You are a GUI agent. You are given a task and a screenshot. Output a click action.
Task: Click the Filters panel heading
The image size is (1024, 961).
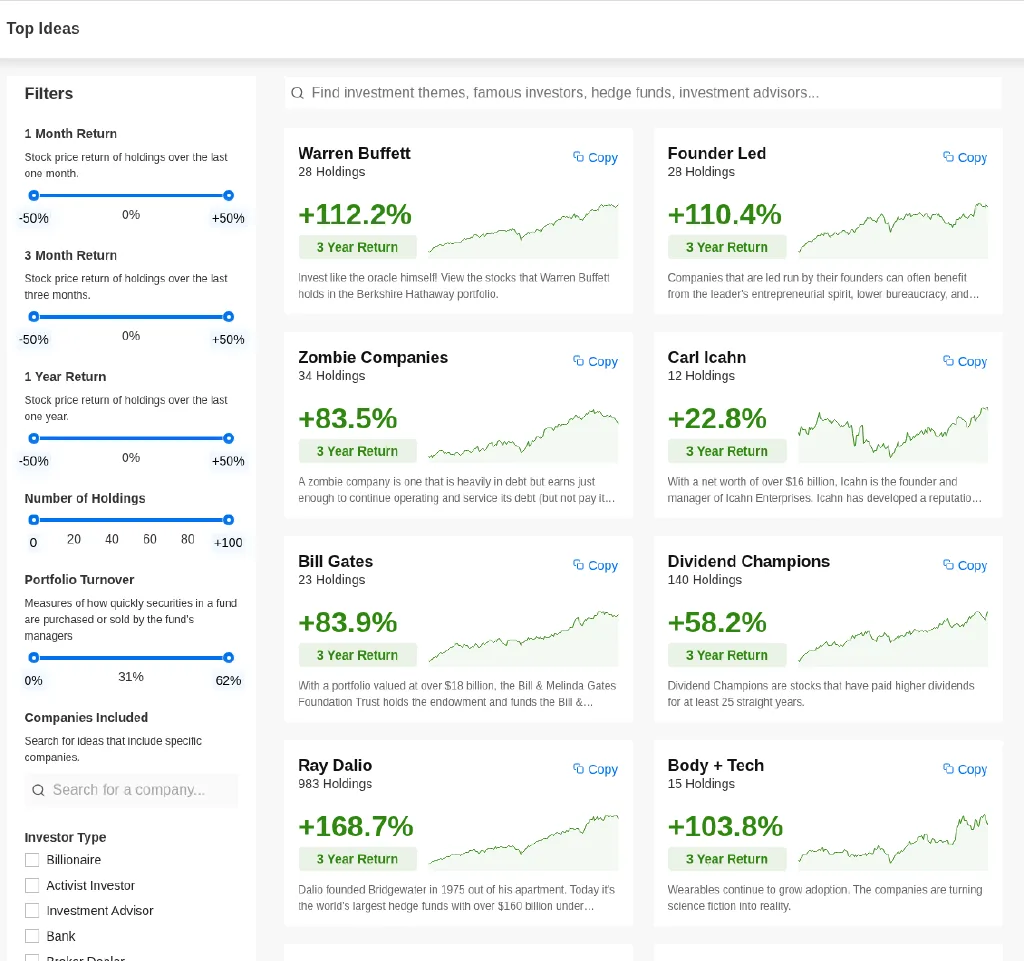49,93
